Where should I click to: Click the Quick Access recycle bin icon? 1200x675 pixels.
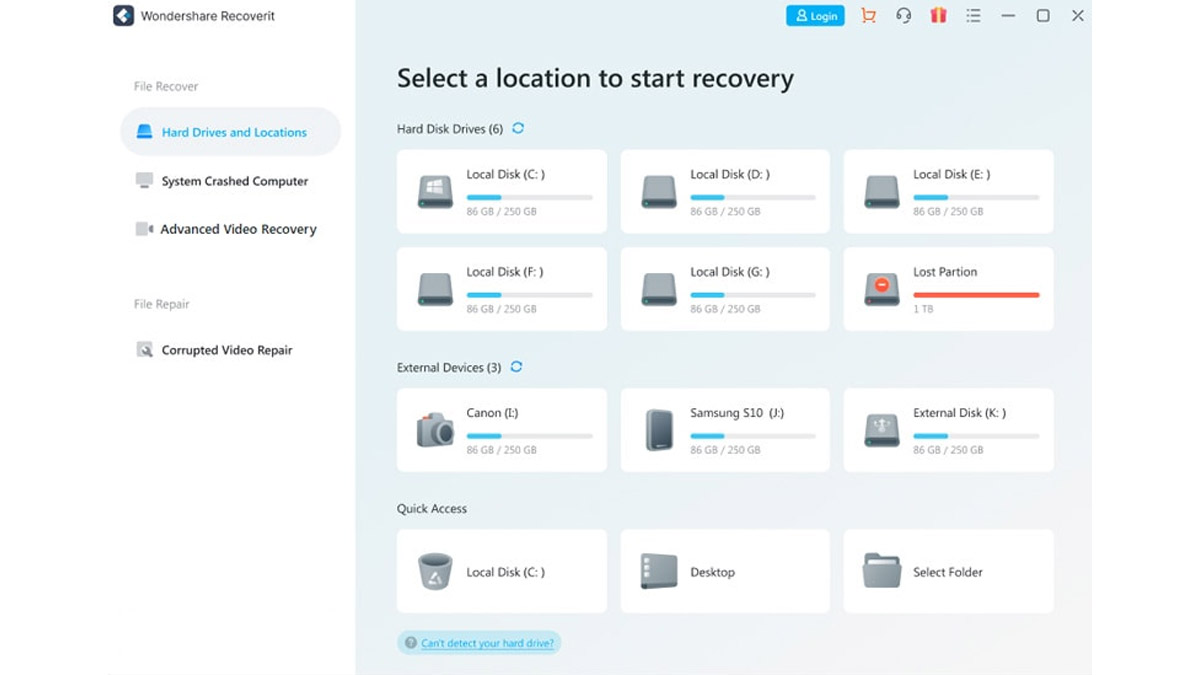[435, 572]
